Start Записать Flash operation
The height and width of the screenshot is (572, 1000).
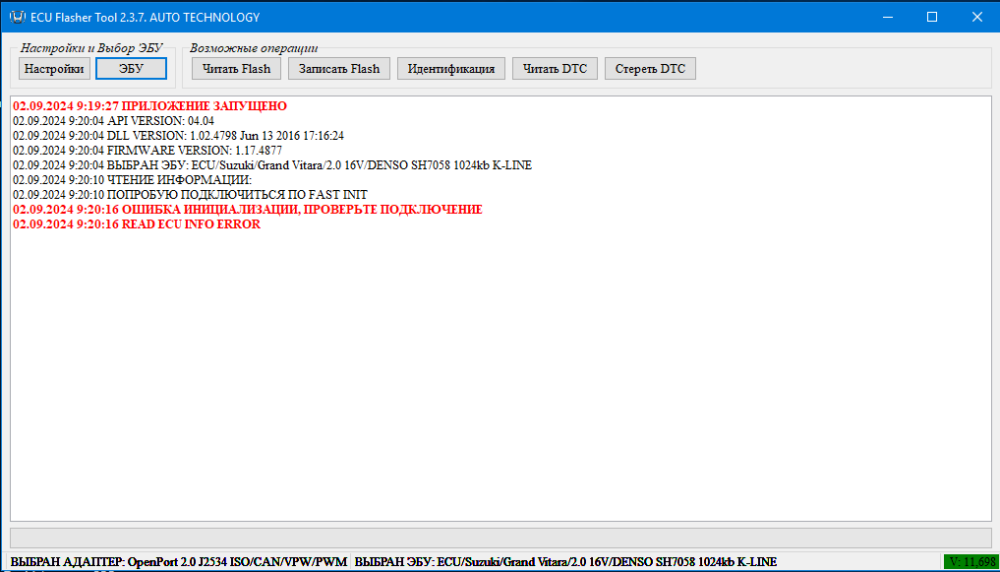point(339,69)
